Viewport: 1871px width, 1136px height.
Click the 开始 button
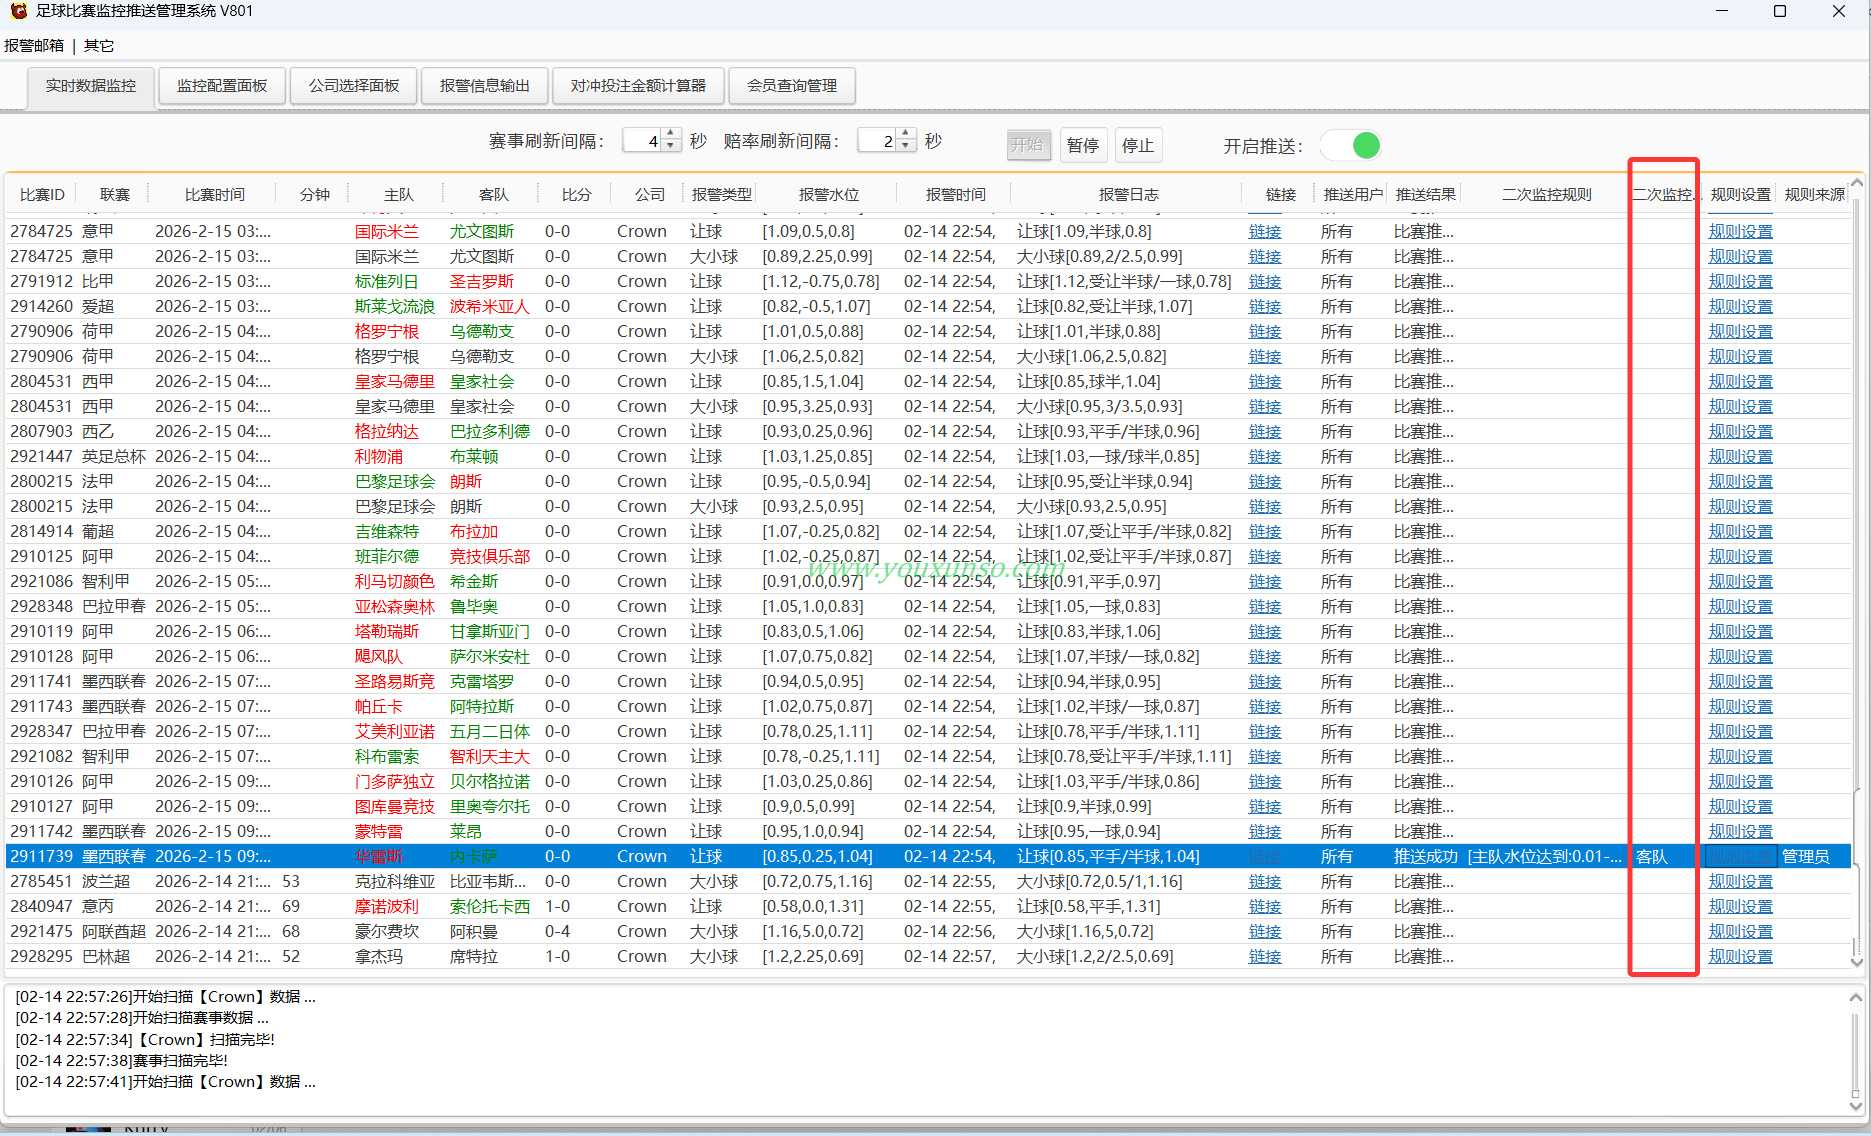1028,145
